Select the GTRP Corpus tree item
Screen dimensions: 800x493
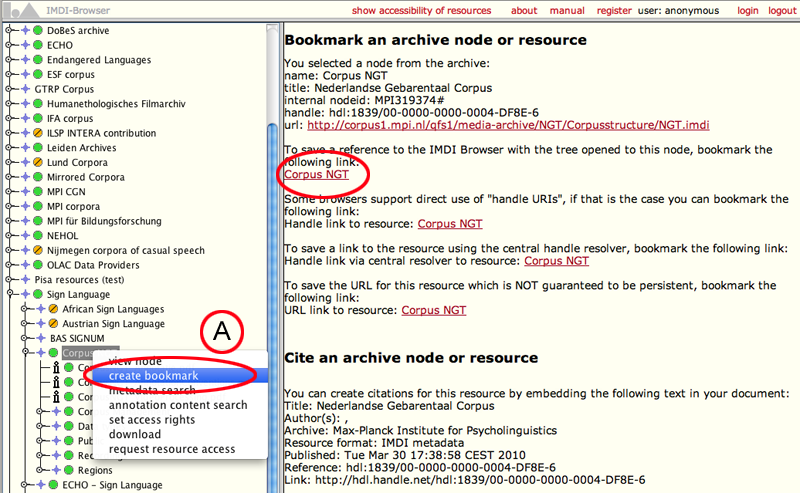(x=64, y=89)
